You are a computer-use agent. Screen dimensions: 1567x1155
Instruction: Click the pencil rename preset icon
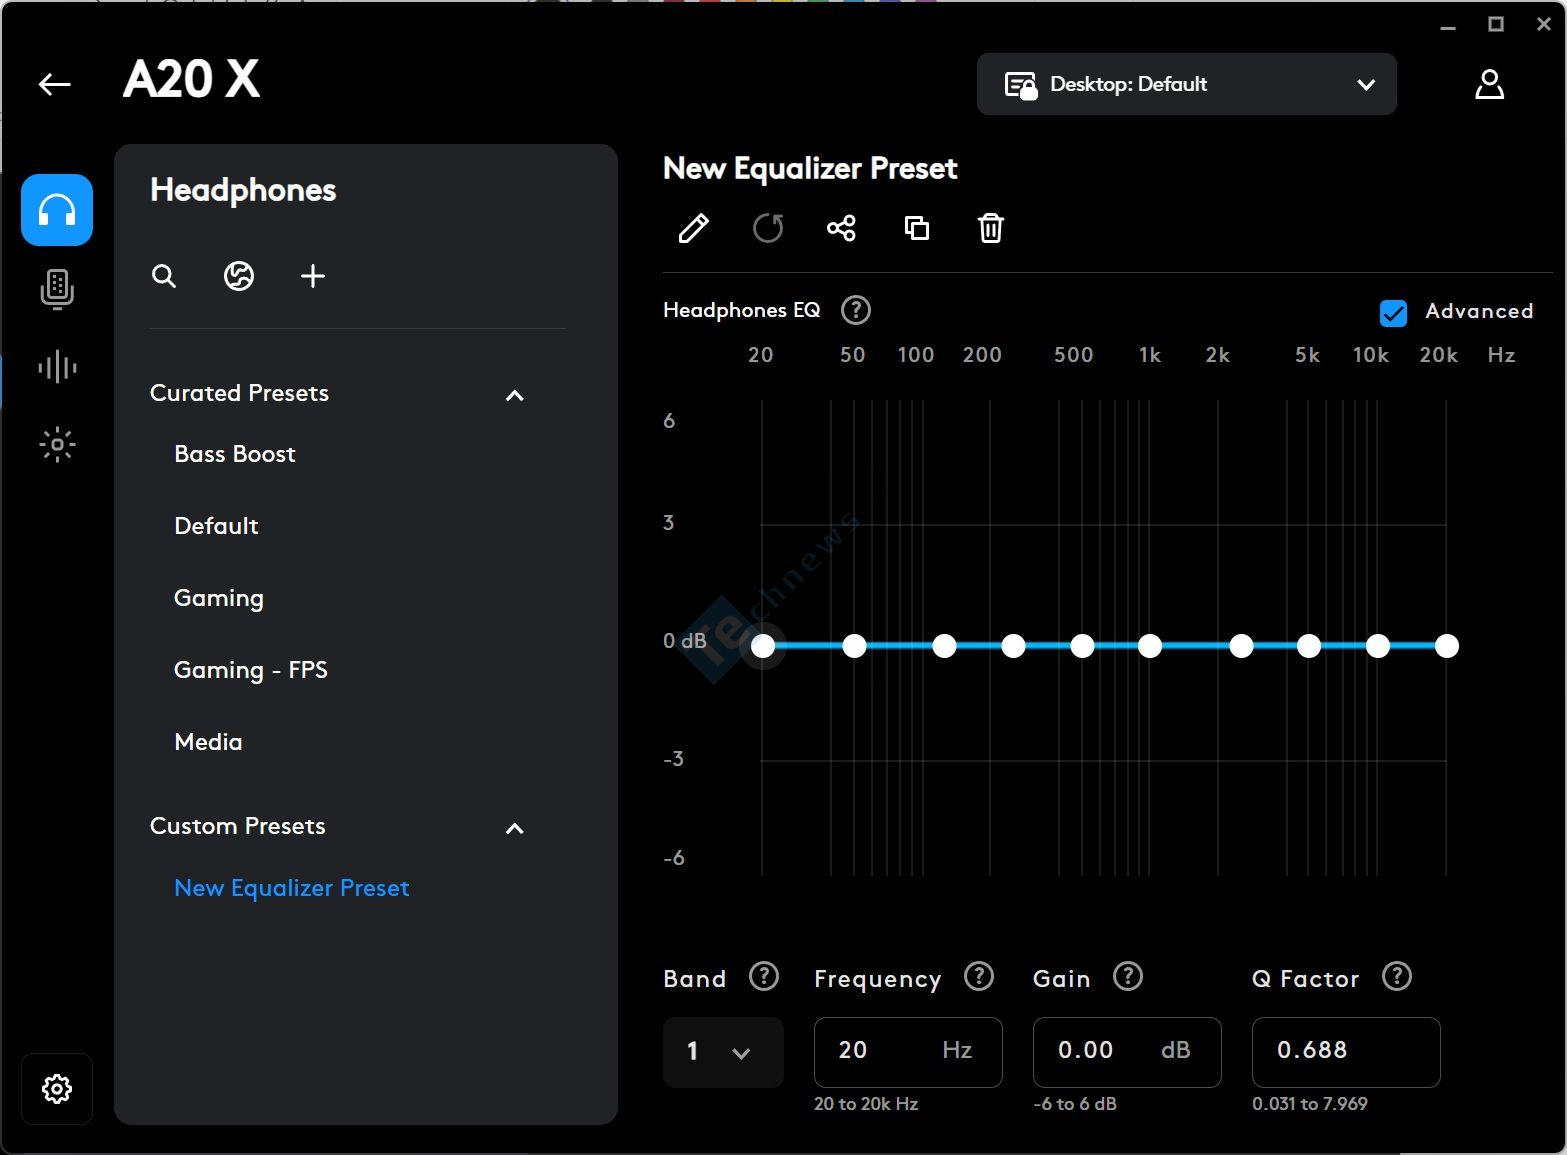pyautogui.click(x=693, y=229)
